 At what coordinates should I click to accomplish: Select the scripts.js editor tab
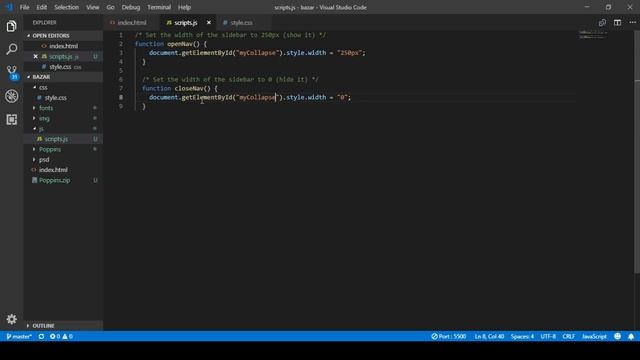click(186, 23)
